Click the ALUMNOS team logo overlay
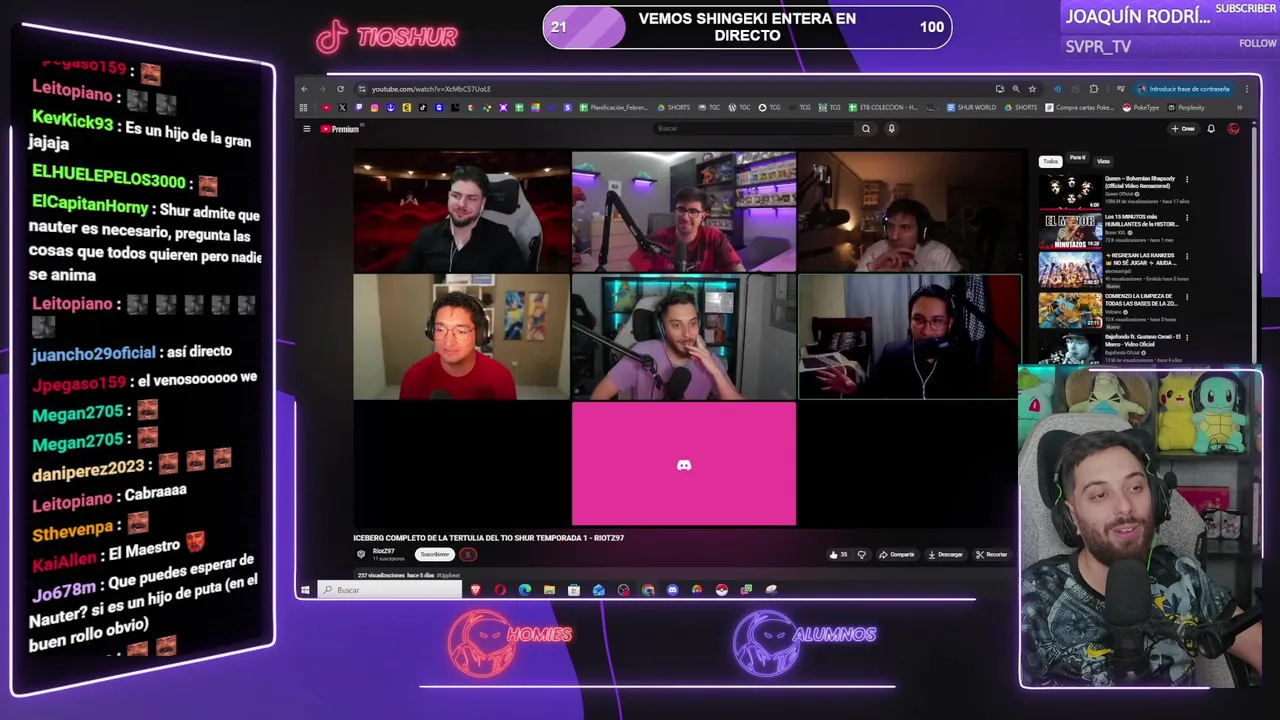This screenshot has width=1280, height=720. click(x=804, y=643)
